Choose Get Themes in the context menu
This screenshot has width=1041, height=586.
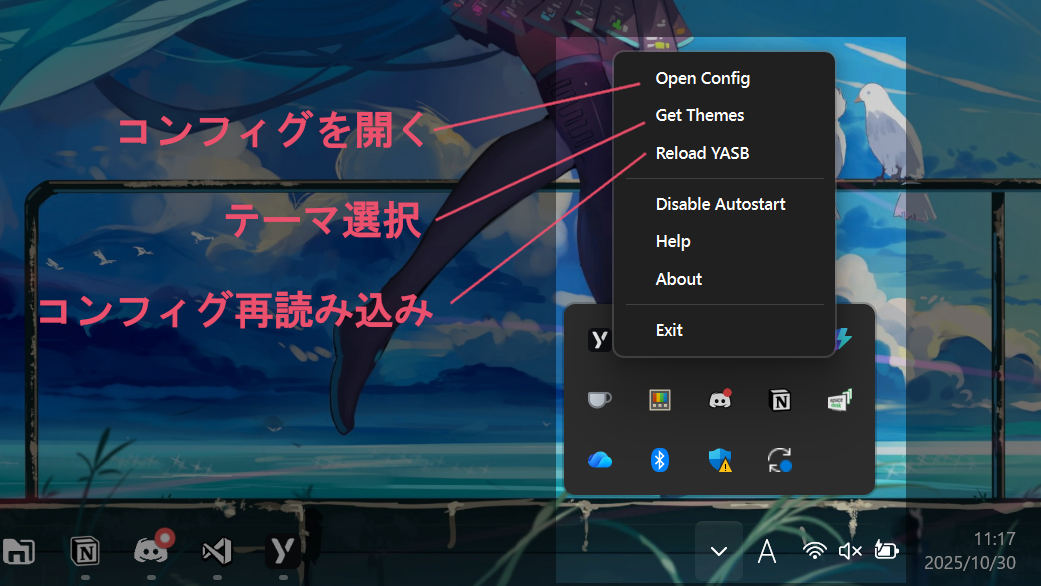[x=699, y=115]
